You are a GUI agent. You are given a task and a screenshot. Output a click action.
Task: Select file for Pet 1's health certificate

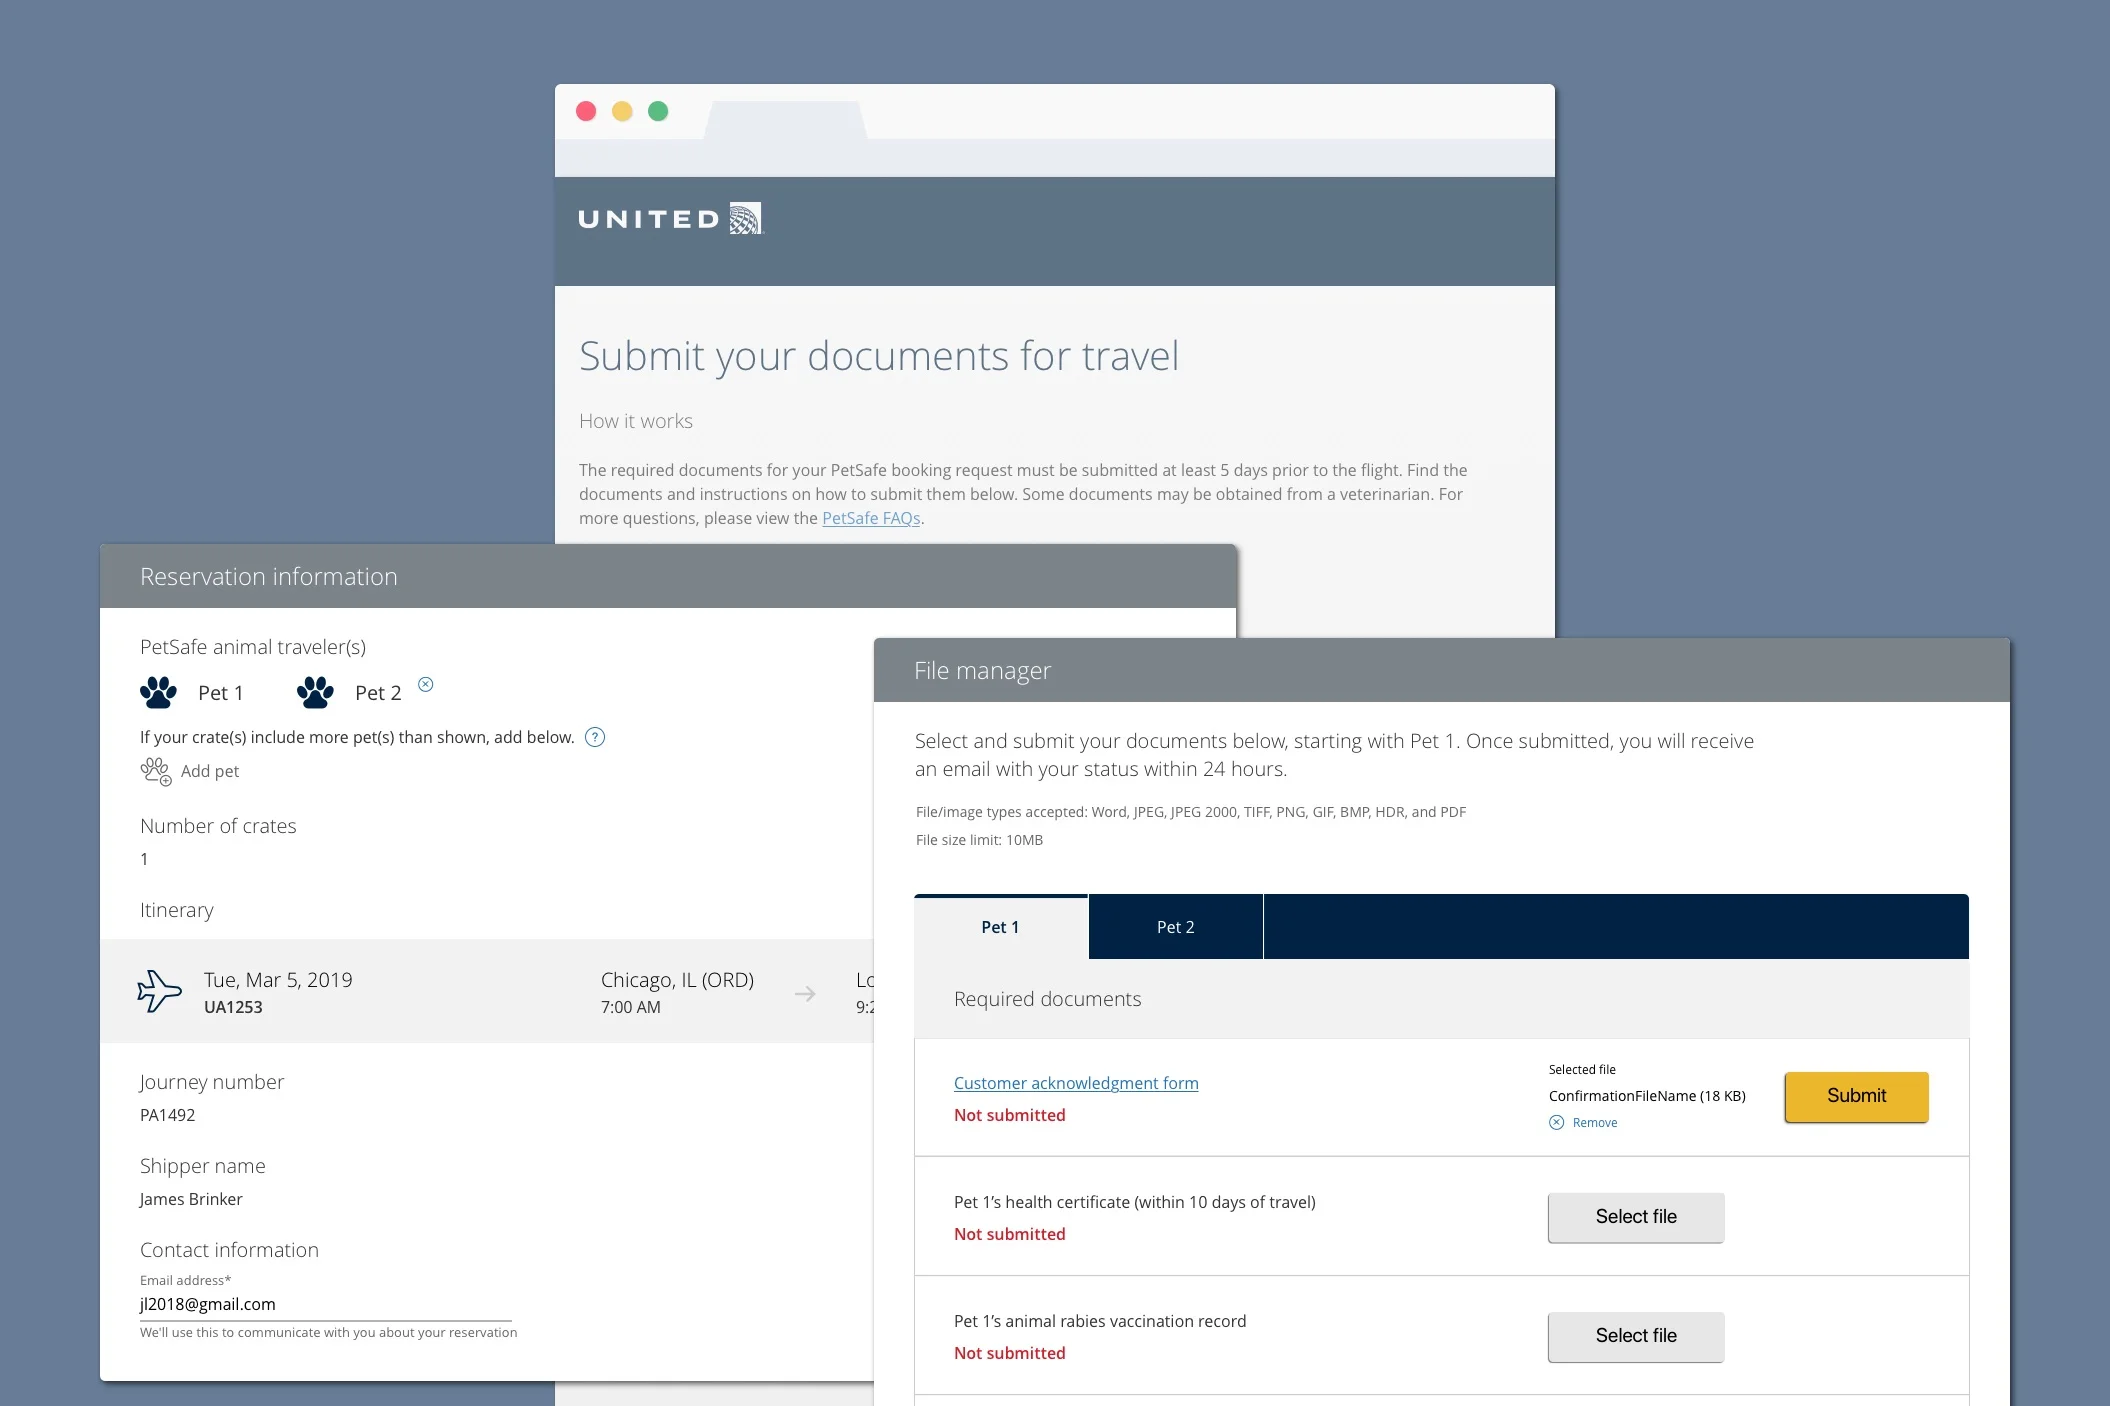pos(1635,1217)
